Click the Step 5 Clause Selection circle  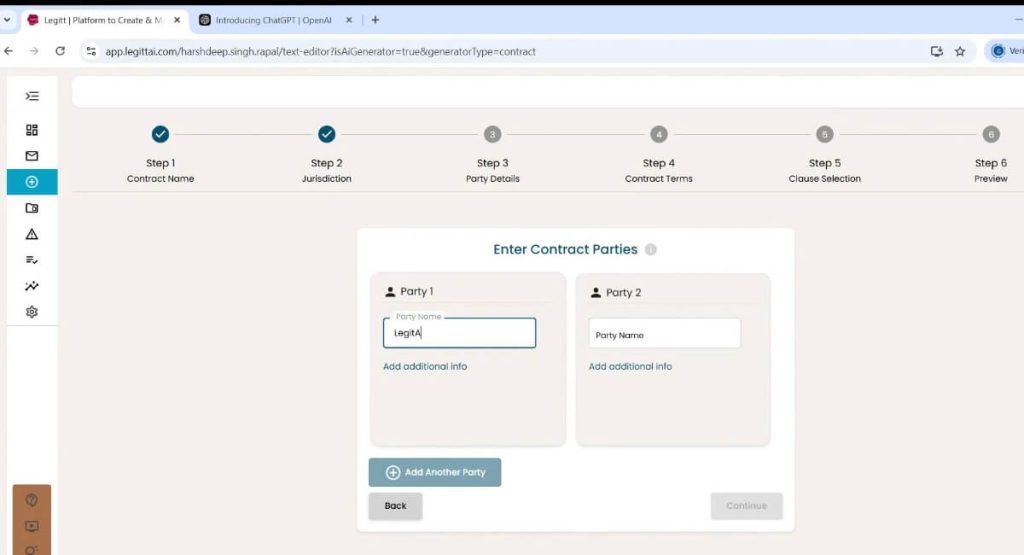pyautogui.click(x=825, y=135)
